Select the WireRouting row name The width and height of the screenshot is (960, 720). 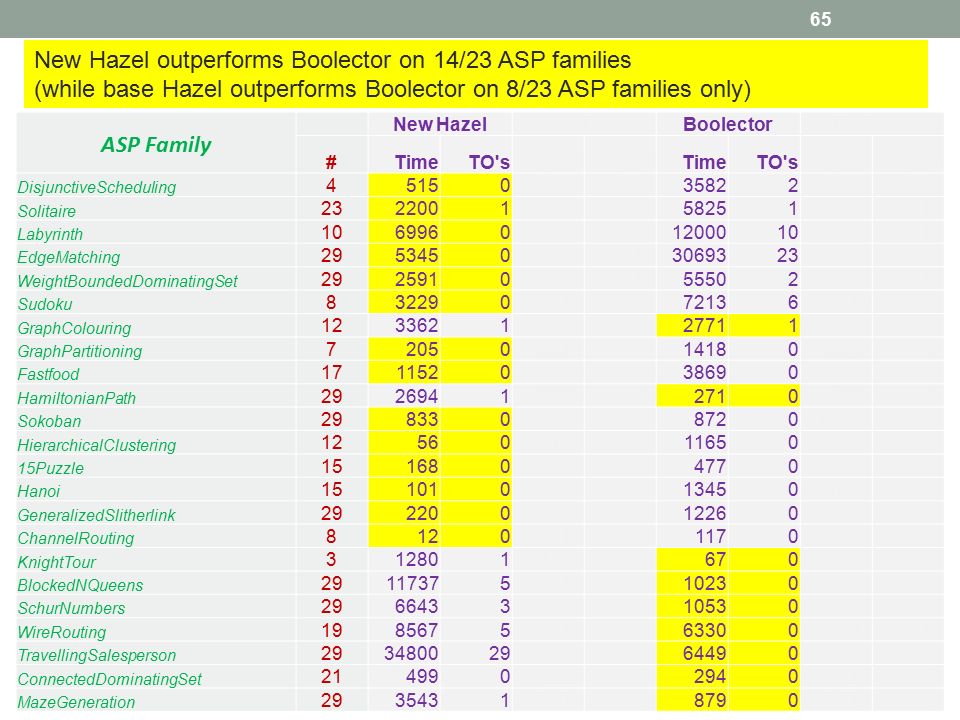62,632
